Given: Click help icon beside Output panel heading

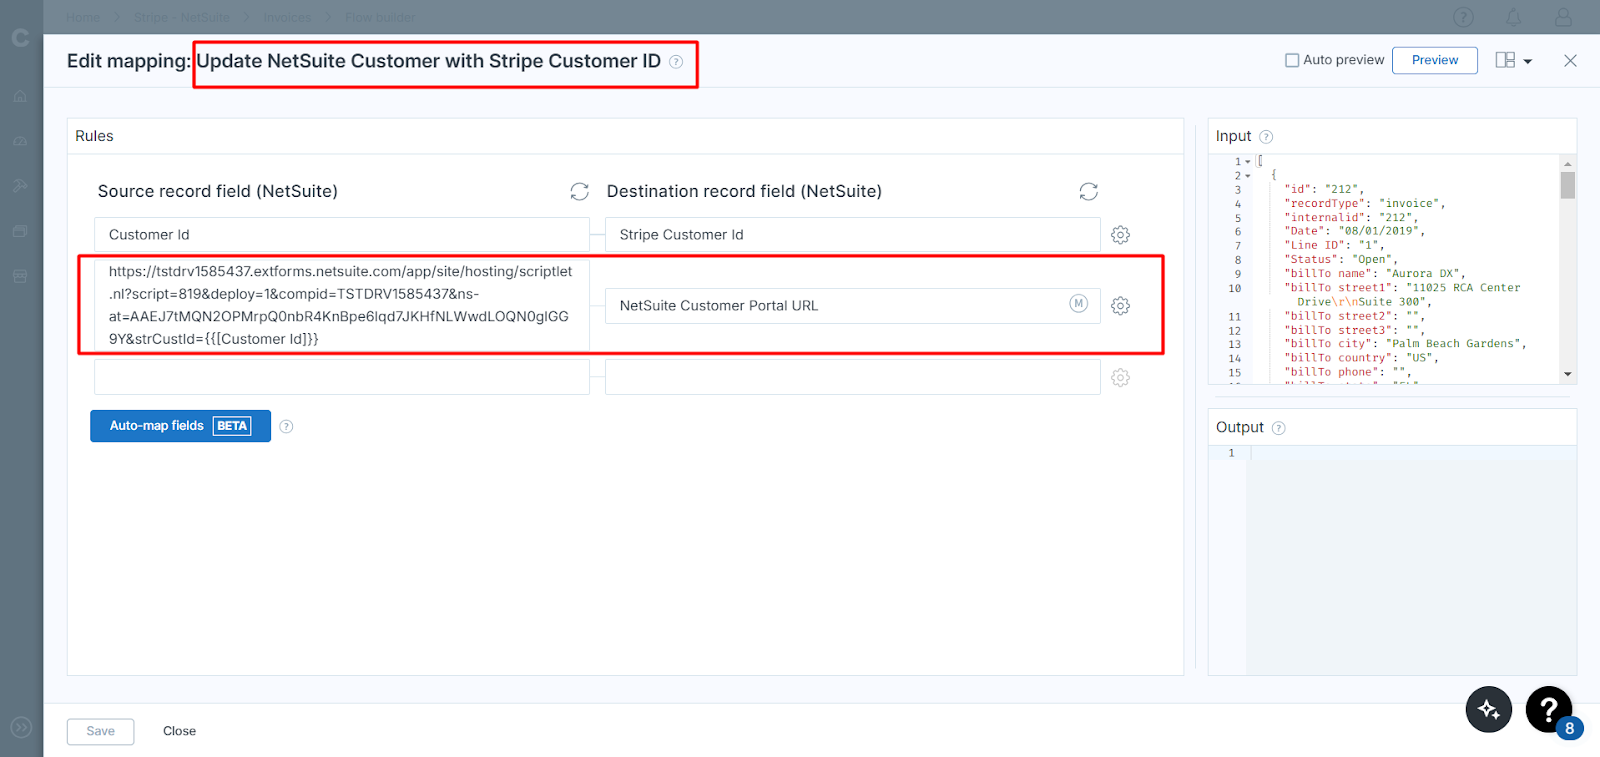Looking at the screenshot, I should 1278,428.
